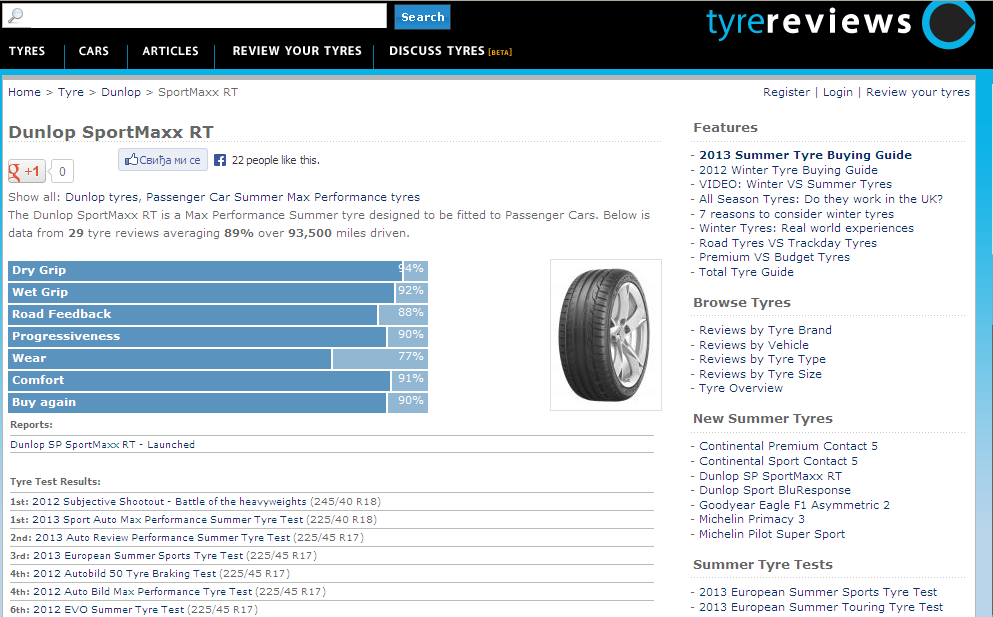Click the Wear rating bar
The height and width of the screenshot is (617, 993).
click(218, 359)
